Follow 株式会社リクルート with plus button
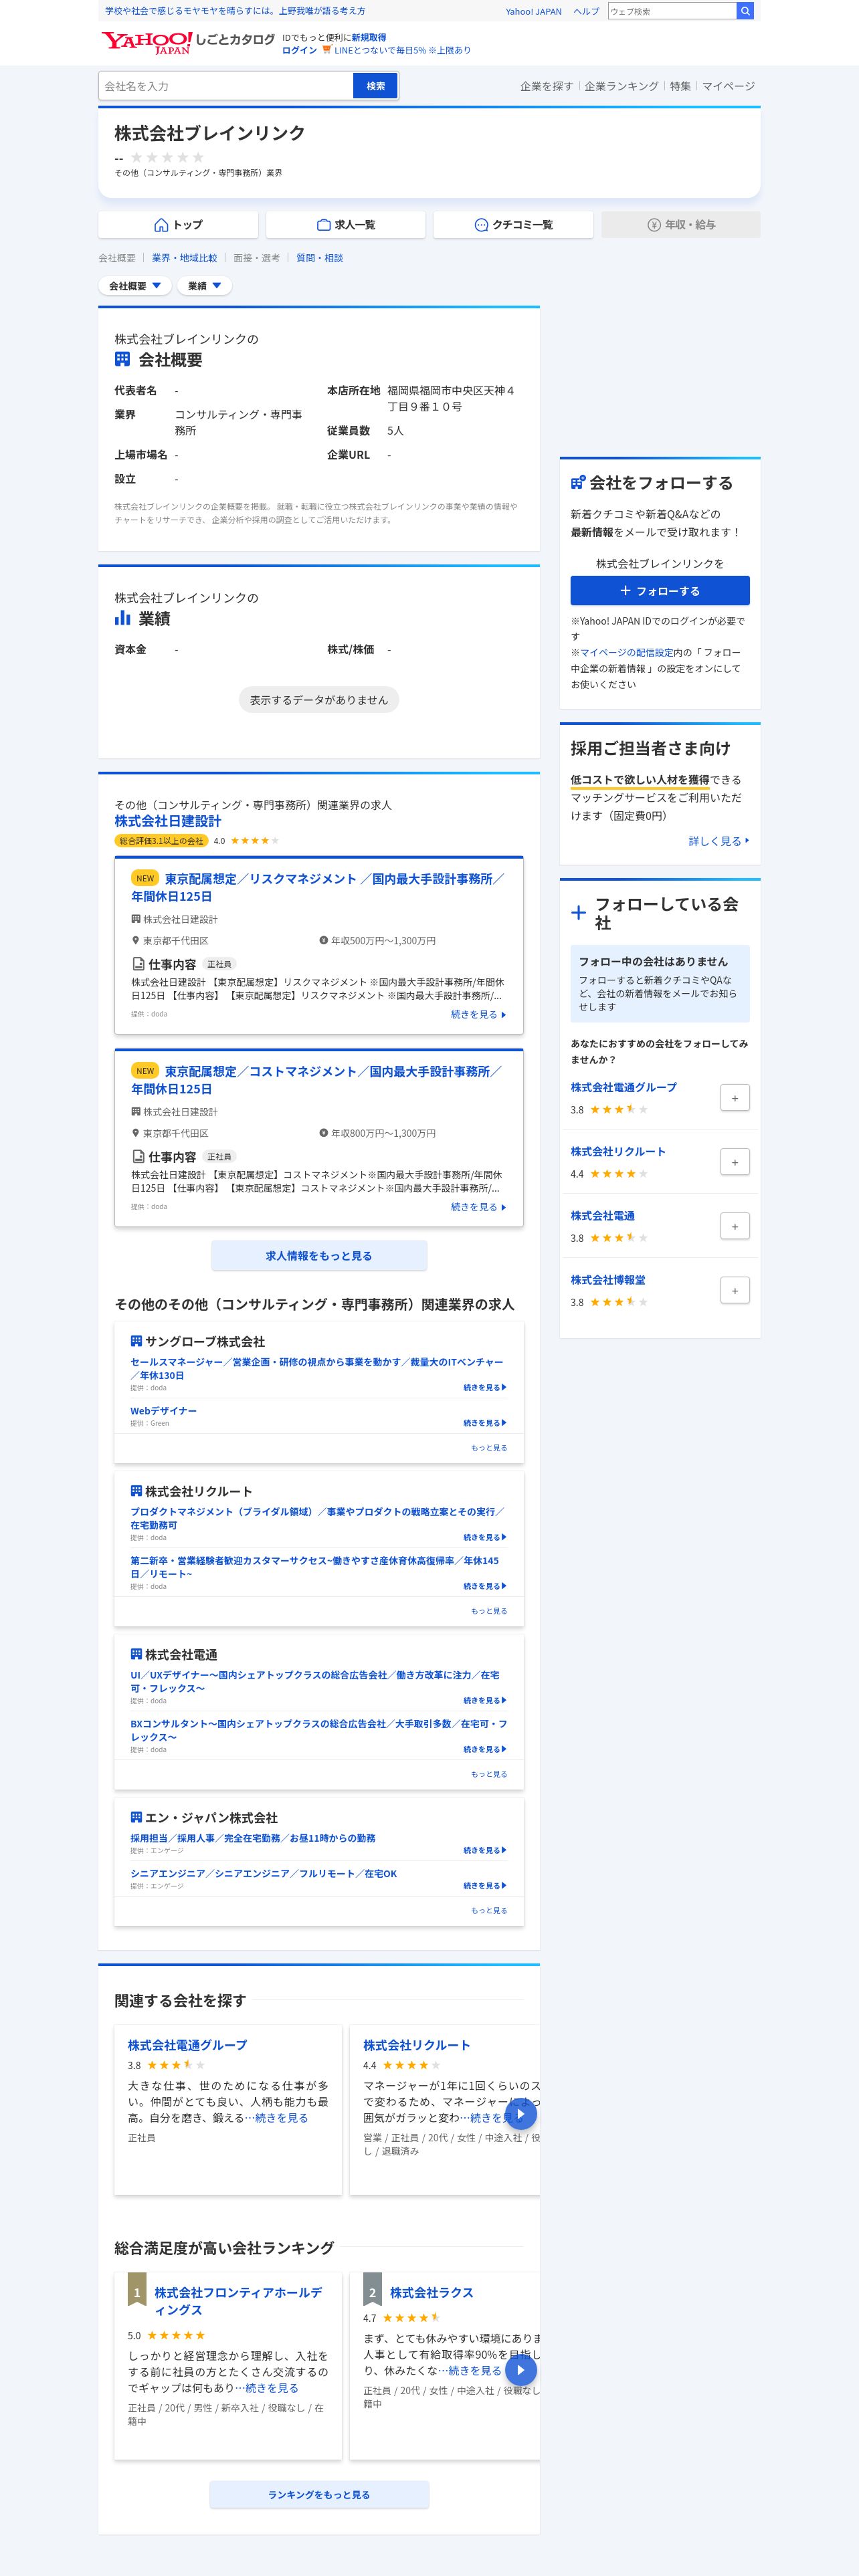 [735, 1162]
